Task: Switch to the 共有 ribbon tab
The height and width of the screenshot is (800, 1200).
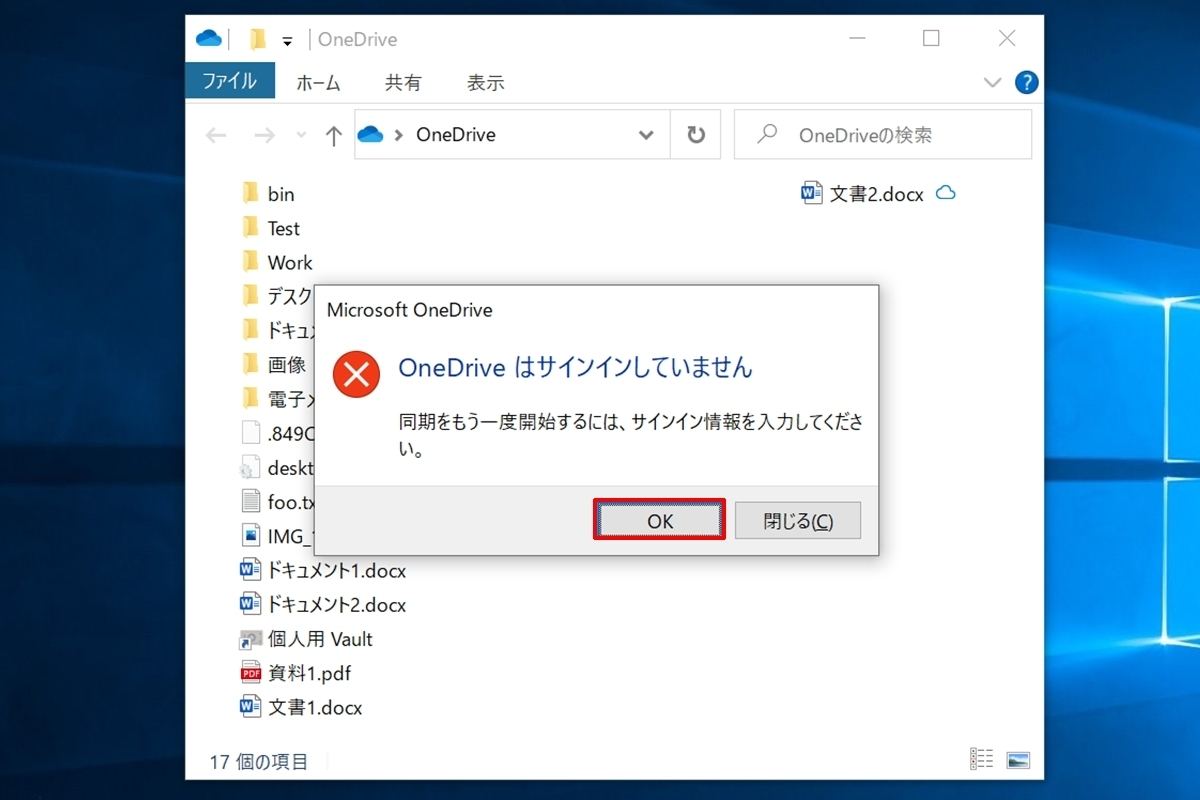Action: click(403, 83)
